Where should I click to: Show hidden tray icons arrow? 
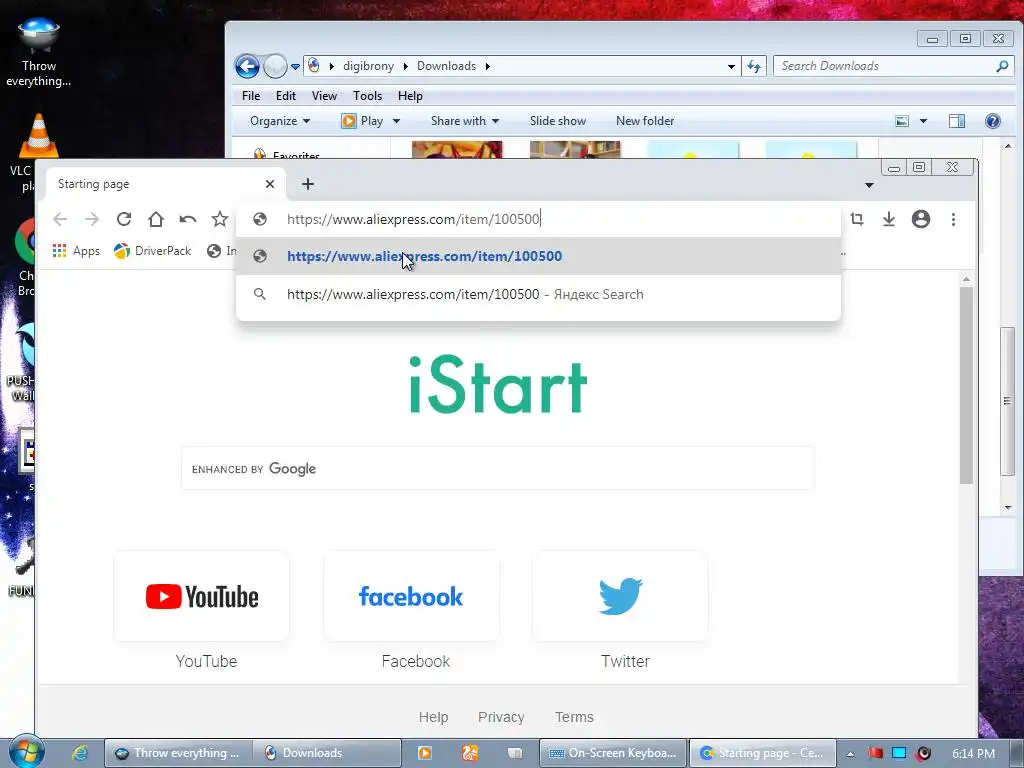(850, 754)
